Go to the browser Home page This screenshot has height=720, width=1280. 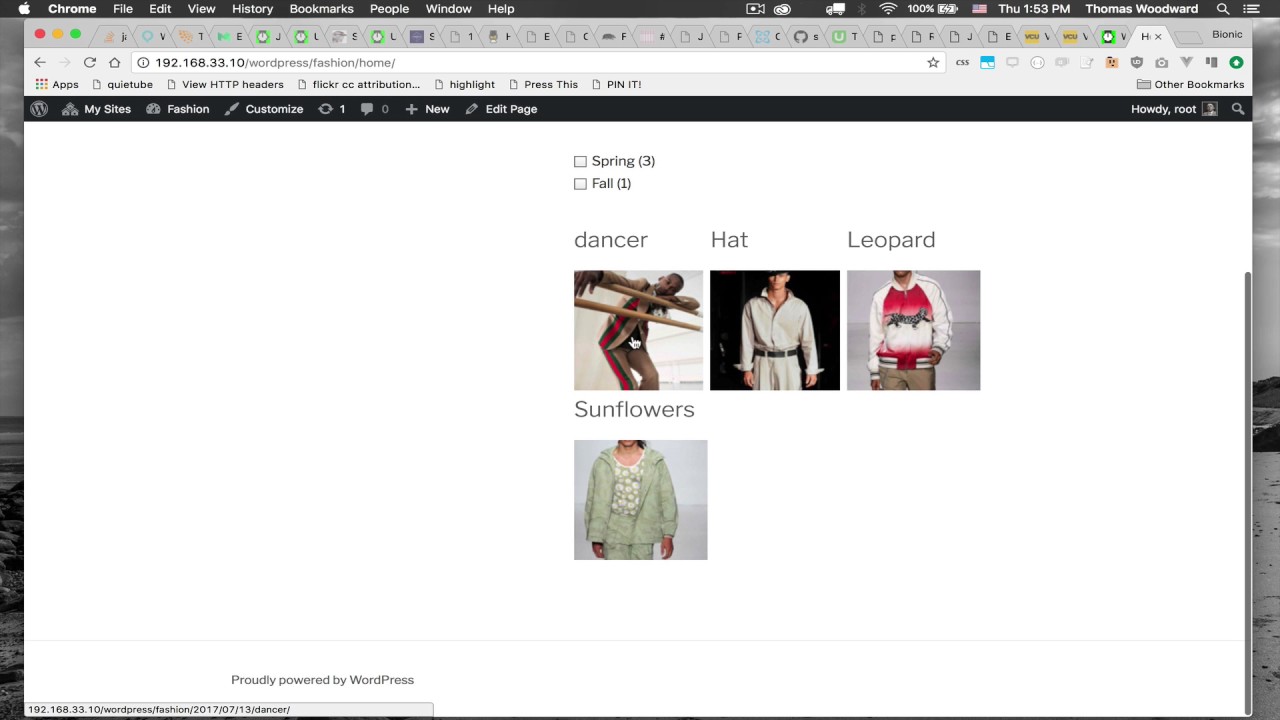(x=114, y=62)
